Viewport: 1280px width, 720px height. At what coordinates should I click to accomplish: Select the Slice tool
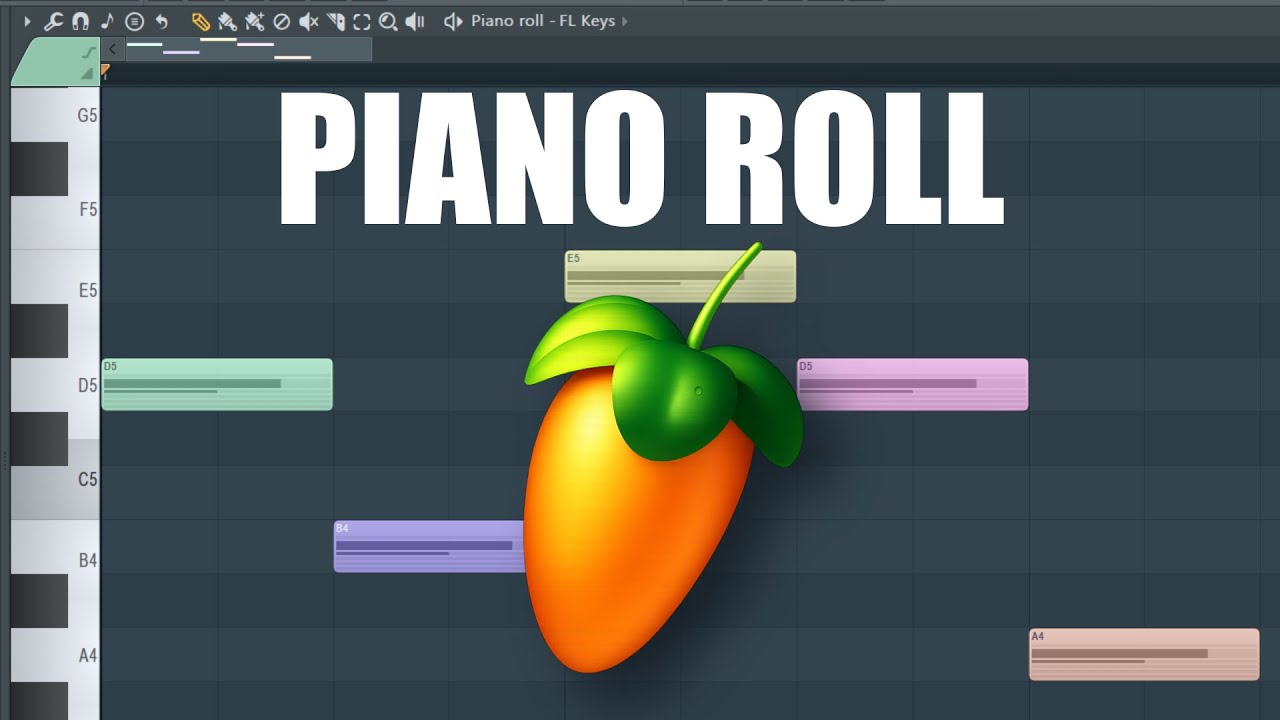(x=336, y=21)
